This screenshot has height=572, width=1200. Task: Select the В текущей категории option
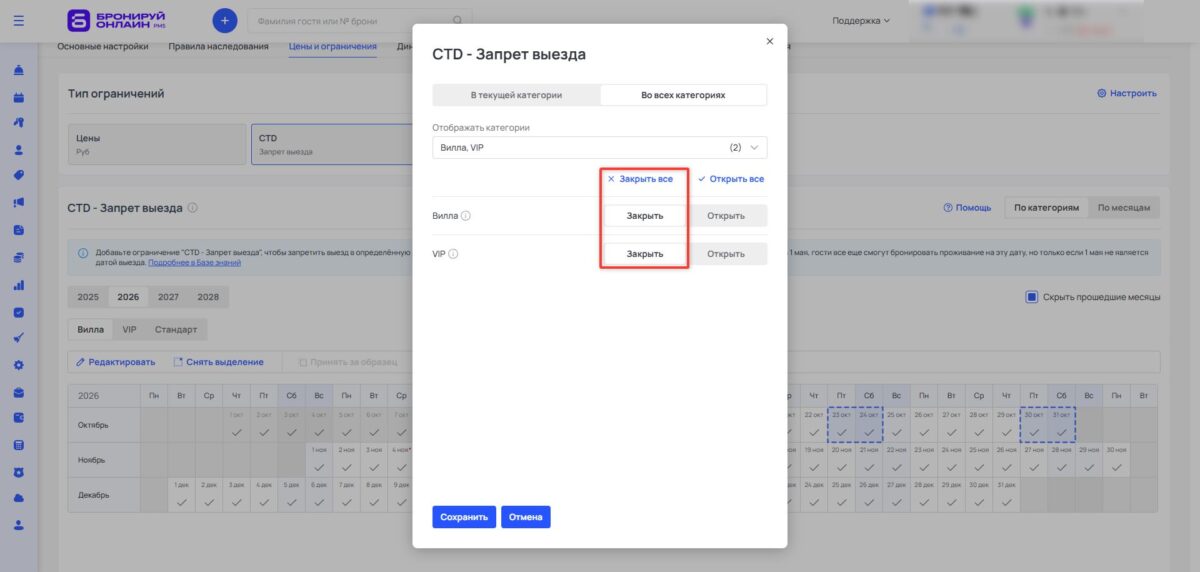coord(517,95)
